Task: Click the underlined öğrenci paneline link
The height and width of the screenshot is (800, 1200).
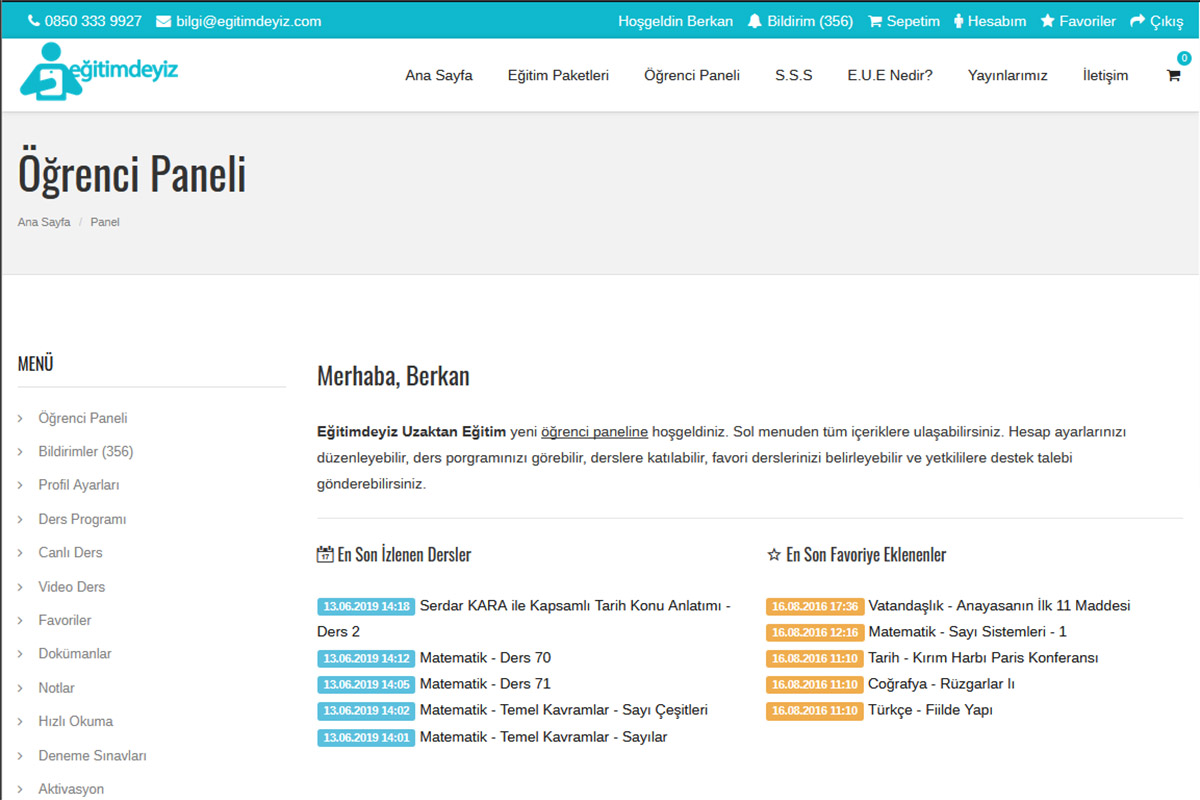Action: click(594, 432)
